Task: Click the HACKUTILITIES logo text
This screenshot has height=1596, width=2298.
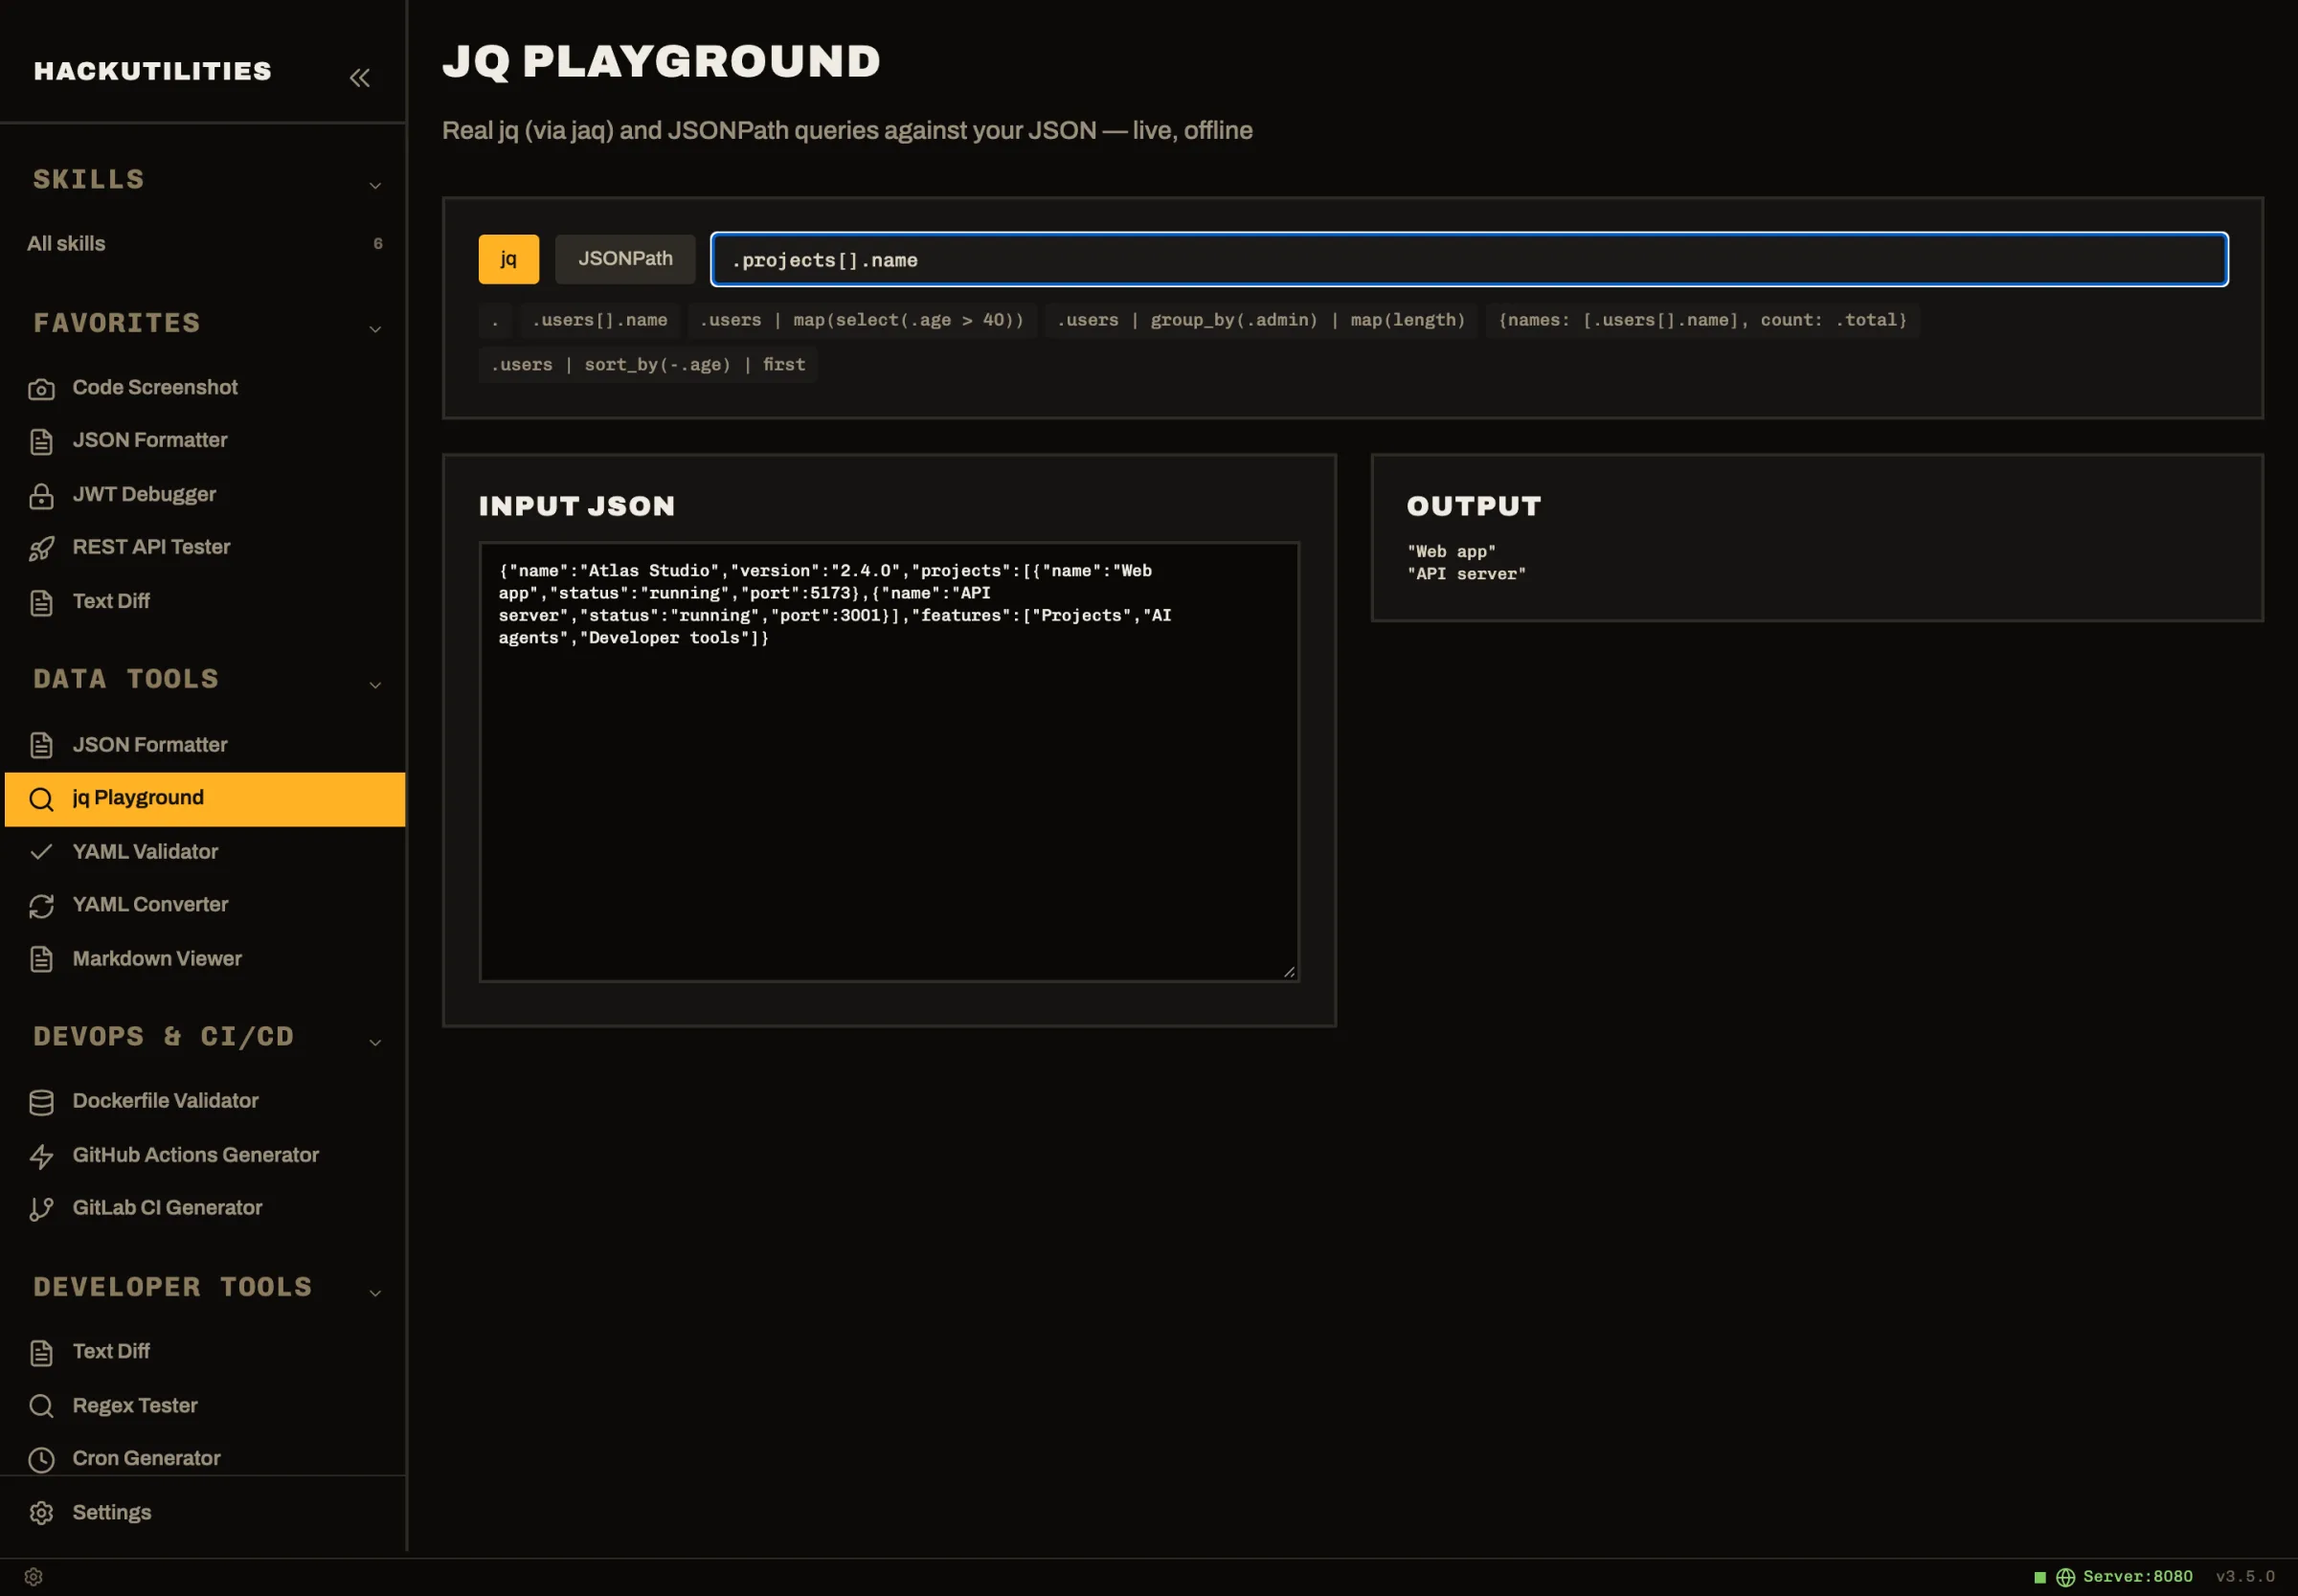Action: [153, 71]
